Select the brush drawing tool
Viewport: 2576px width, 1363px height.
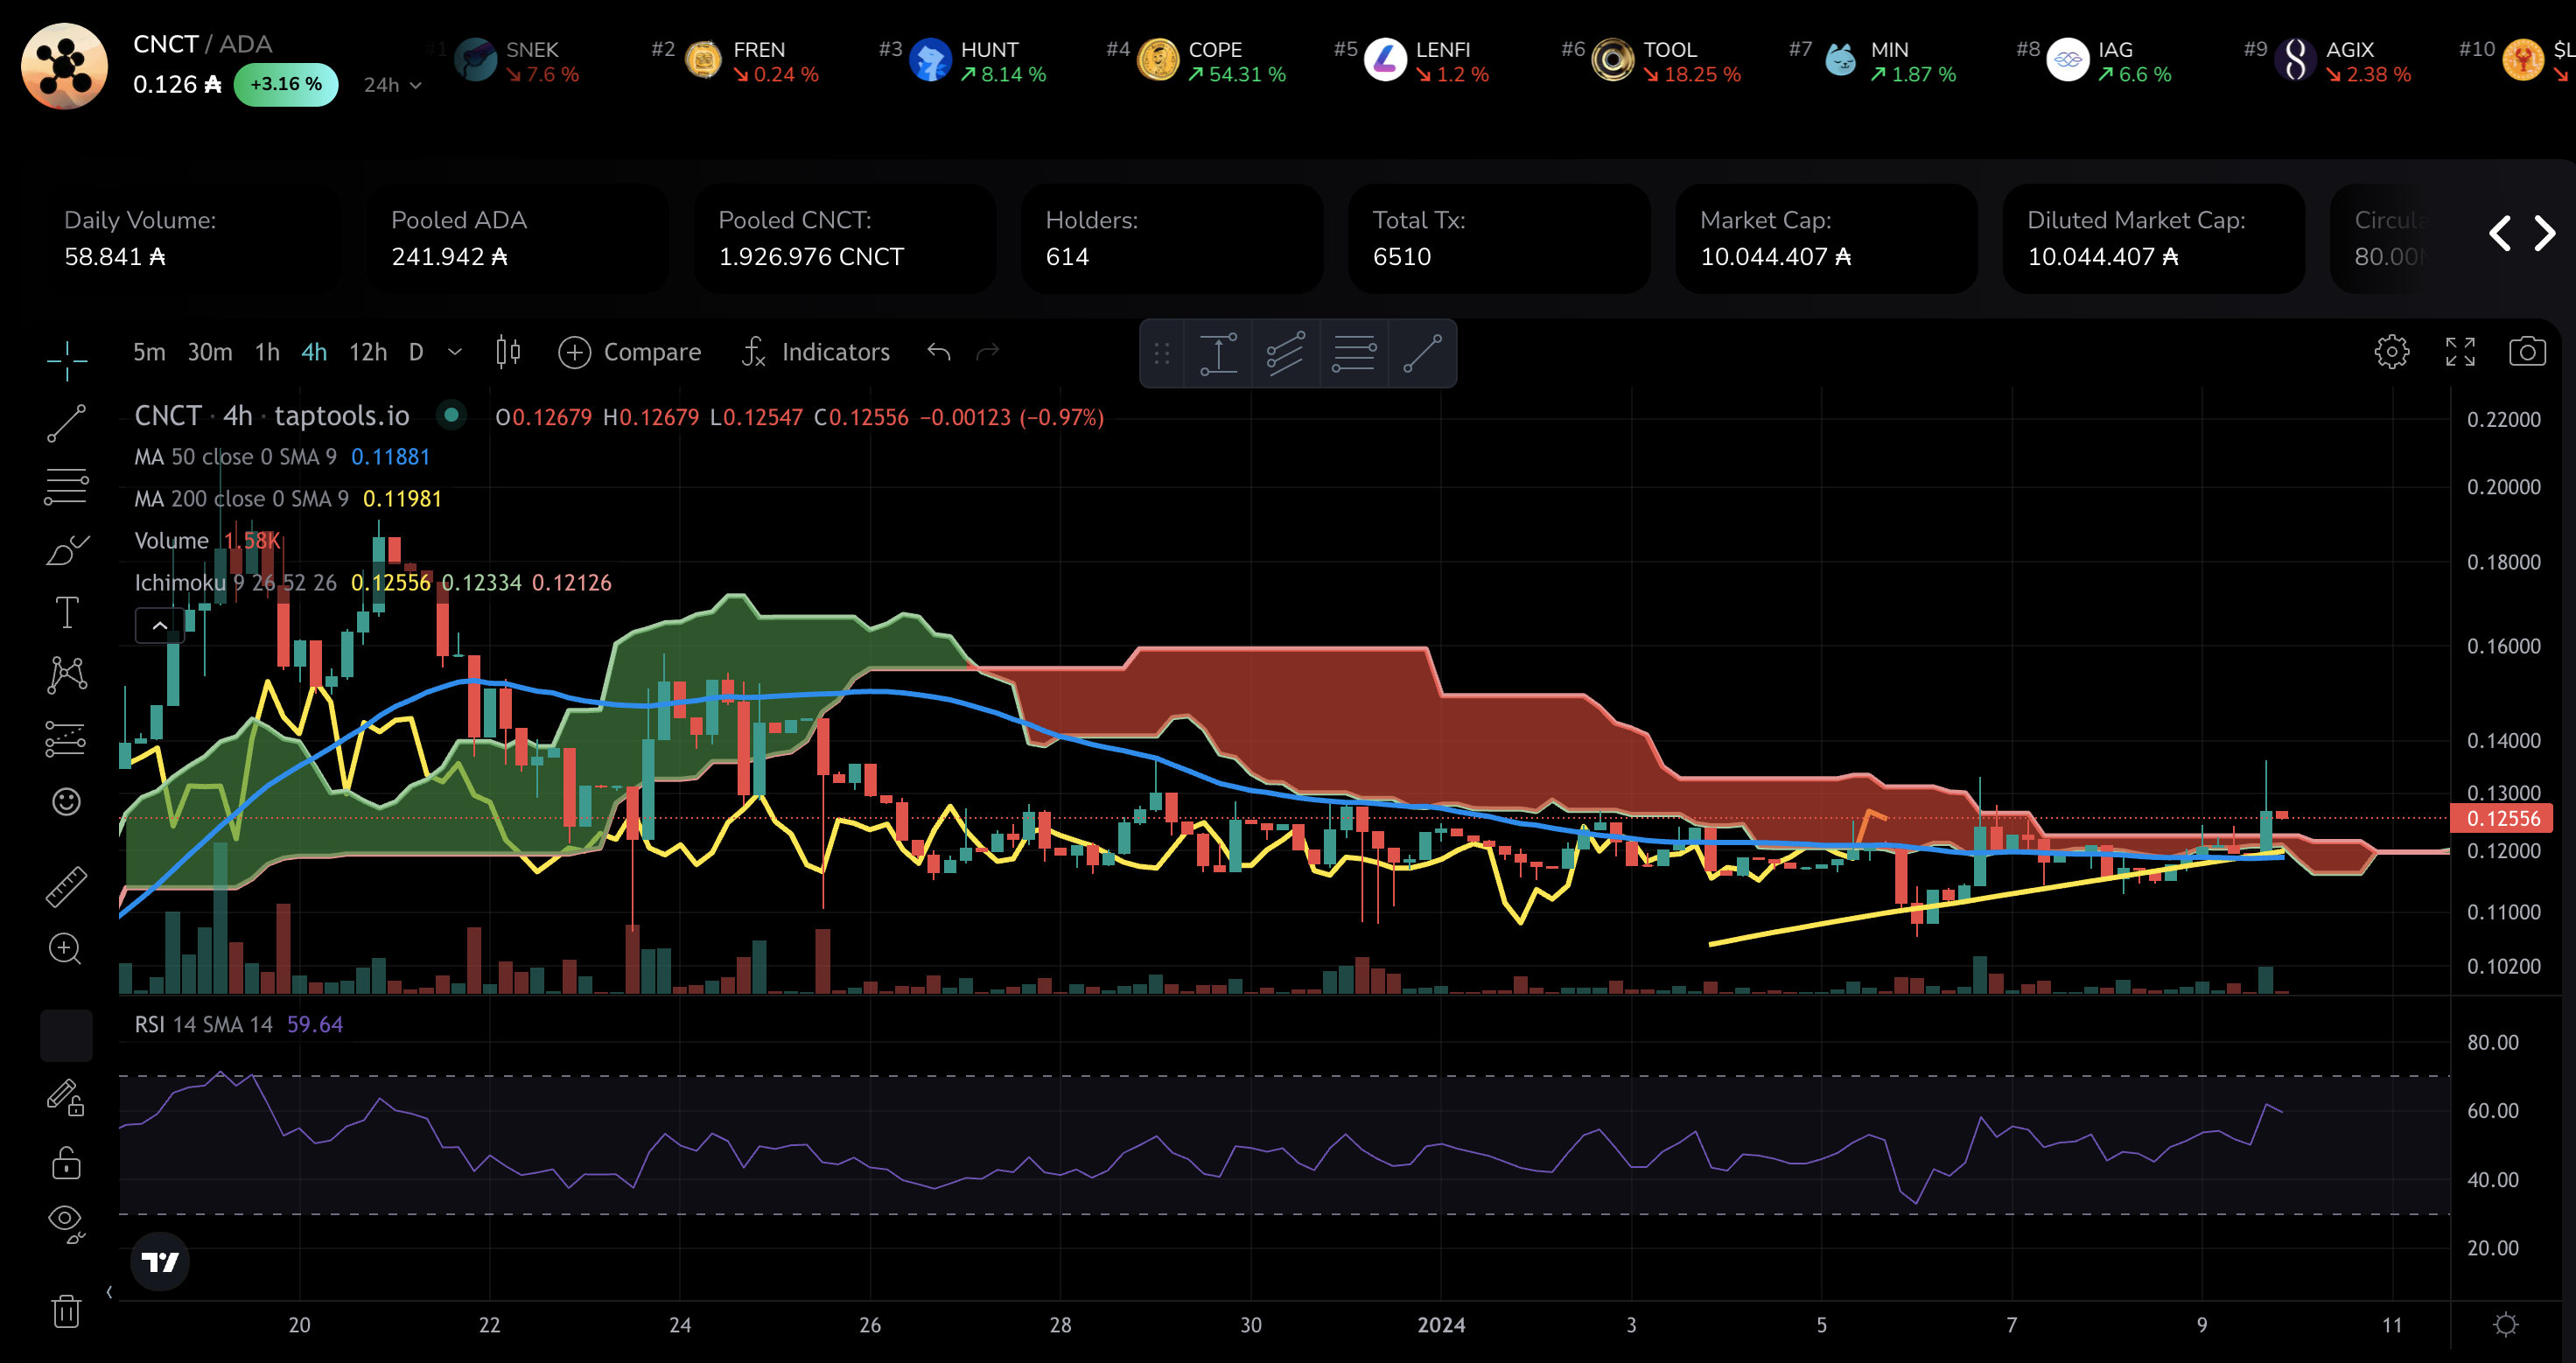[x=67, y=549]
